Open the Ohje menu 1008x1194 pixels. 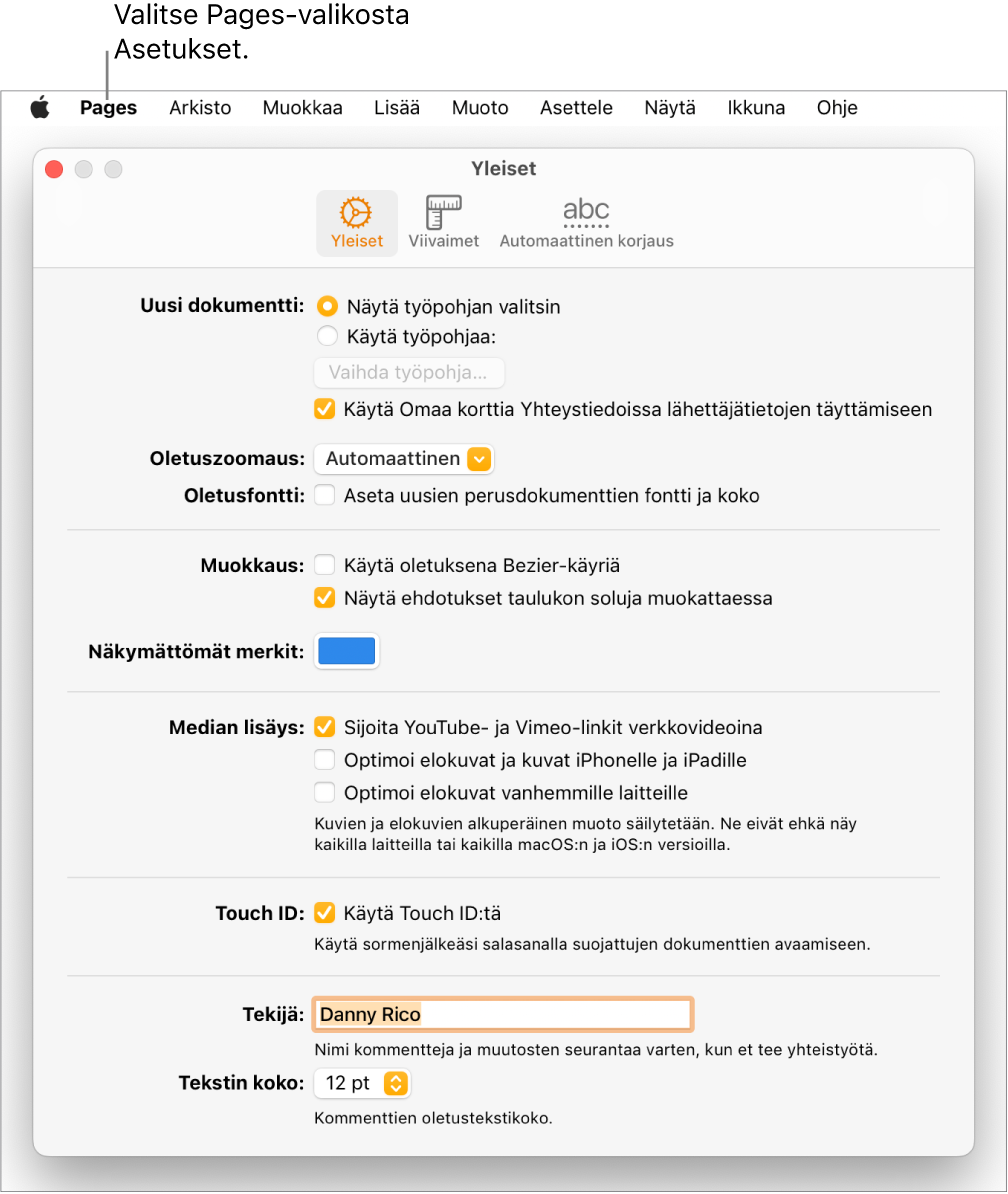point(837,107)
